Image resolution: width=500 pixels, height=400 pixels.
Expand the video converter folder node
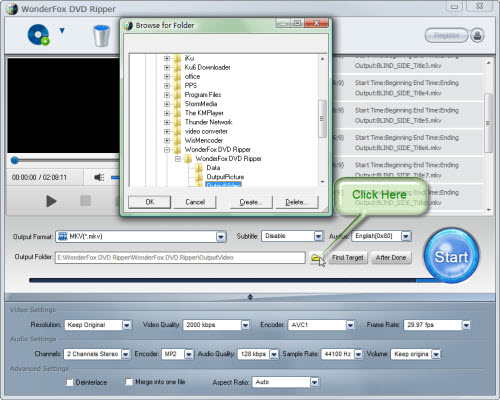(x=167, y=131)
